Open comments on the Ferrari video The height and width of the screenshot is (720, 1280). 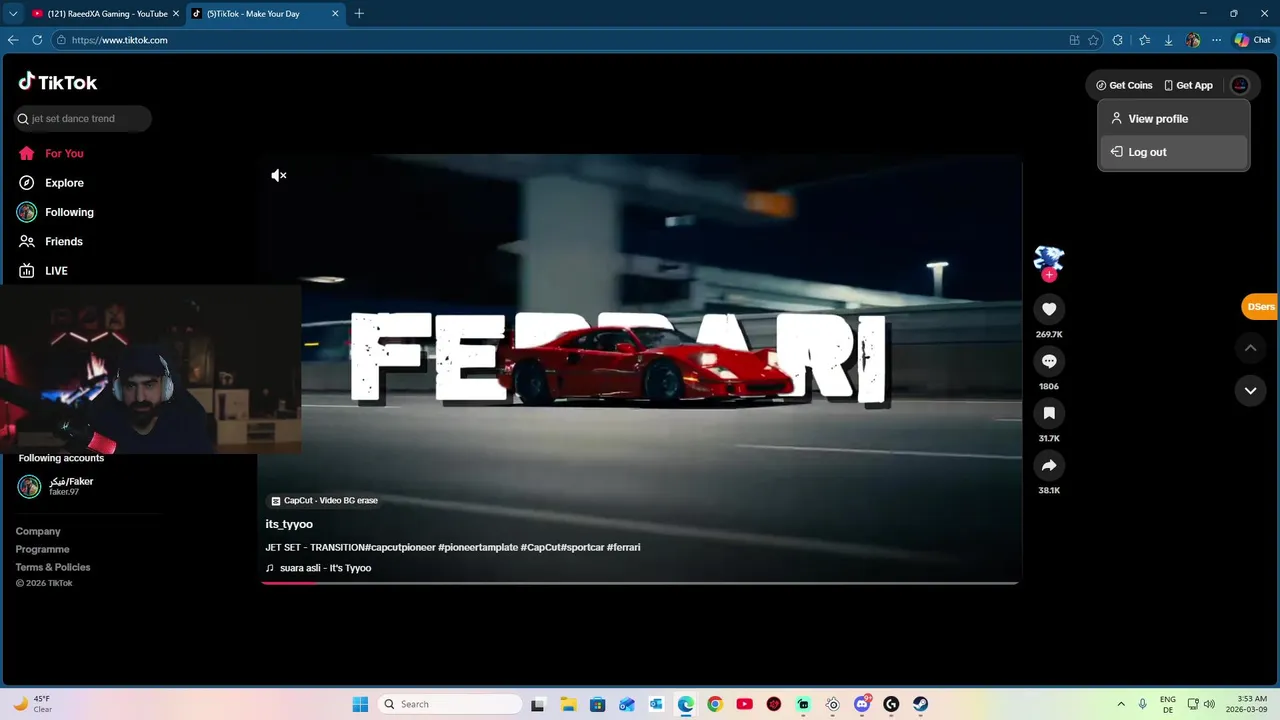point(1049,361)
